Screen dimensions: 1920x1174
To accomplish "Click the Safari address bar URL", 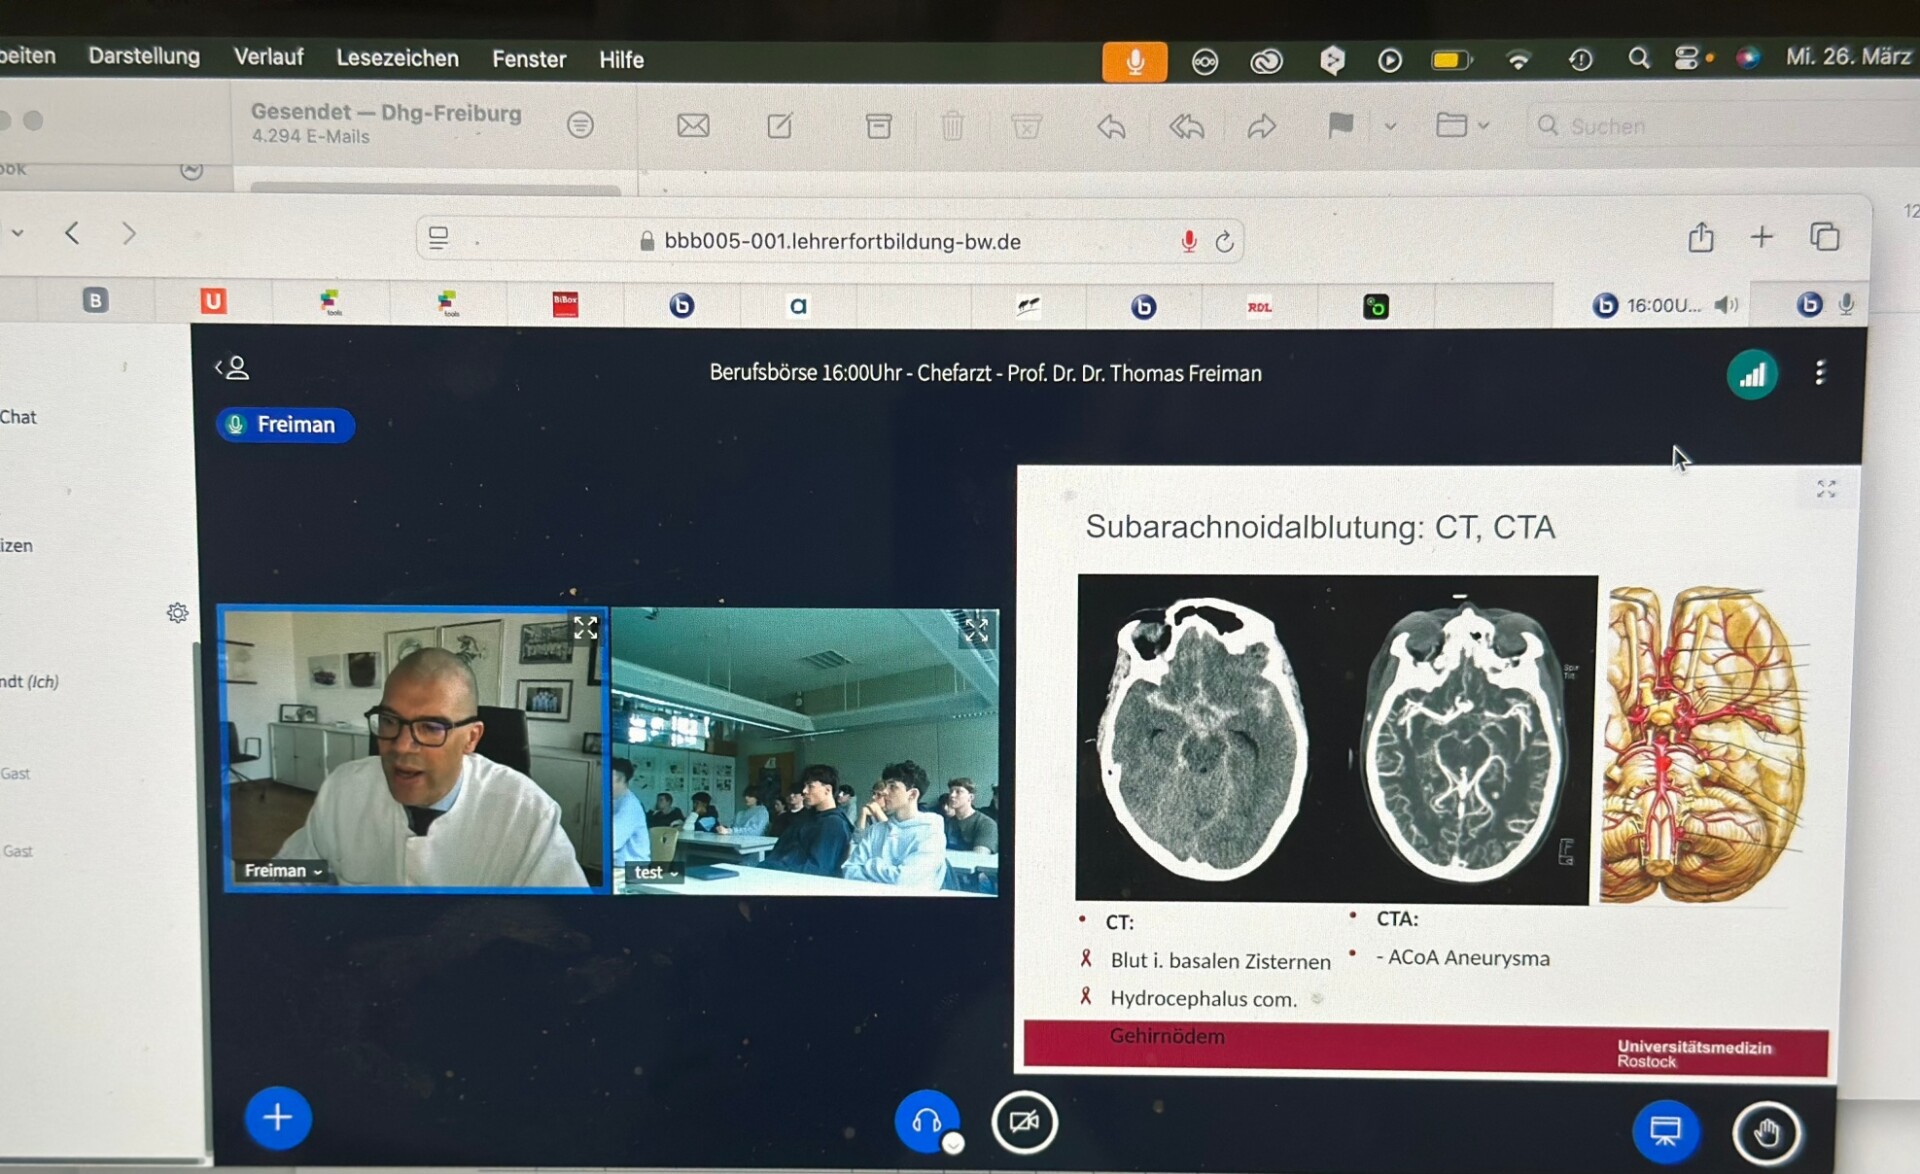I will tap(841, 241).
